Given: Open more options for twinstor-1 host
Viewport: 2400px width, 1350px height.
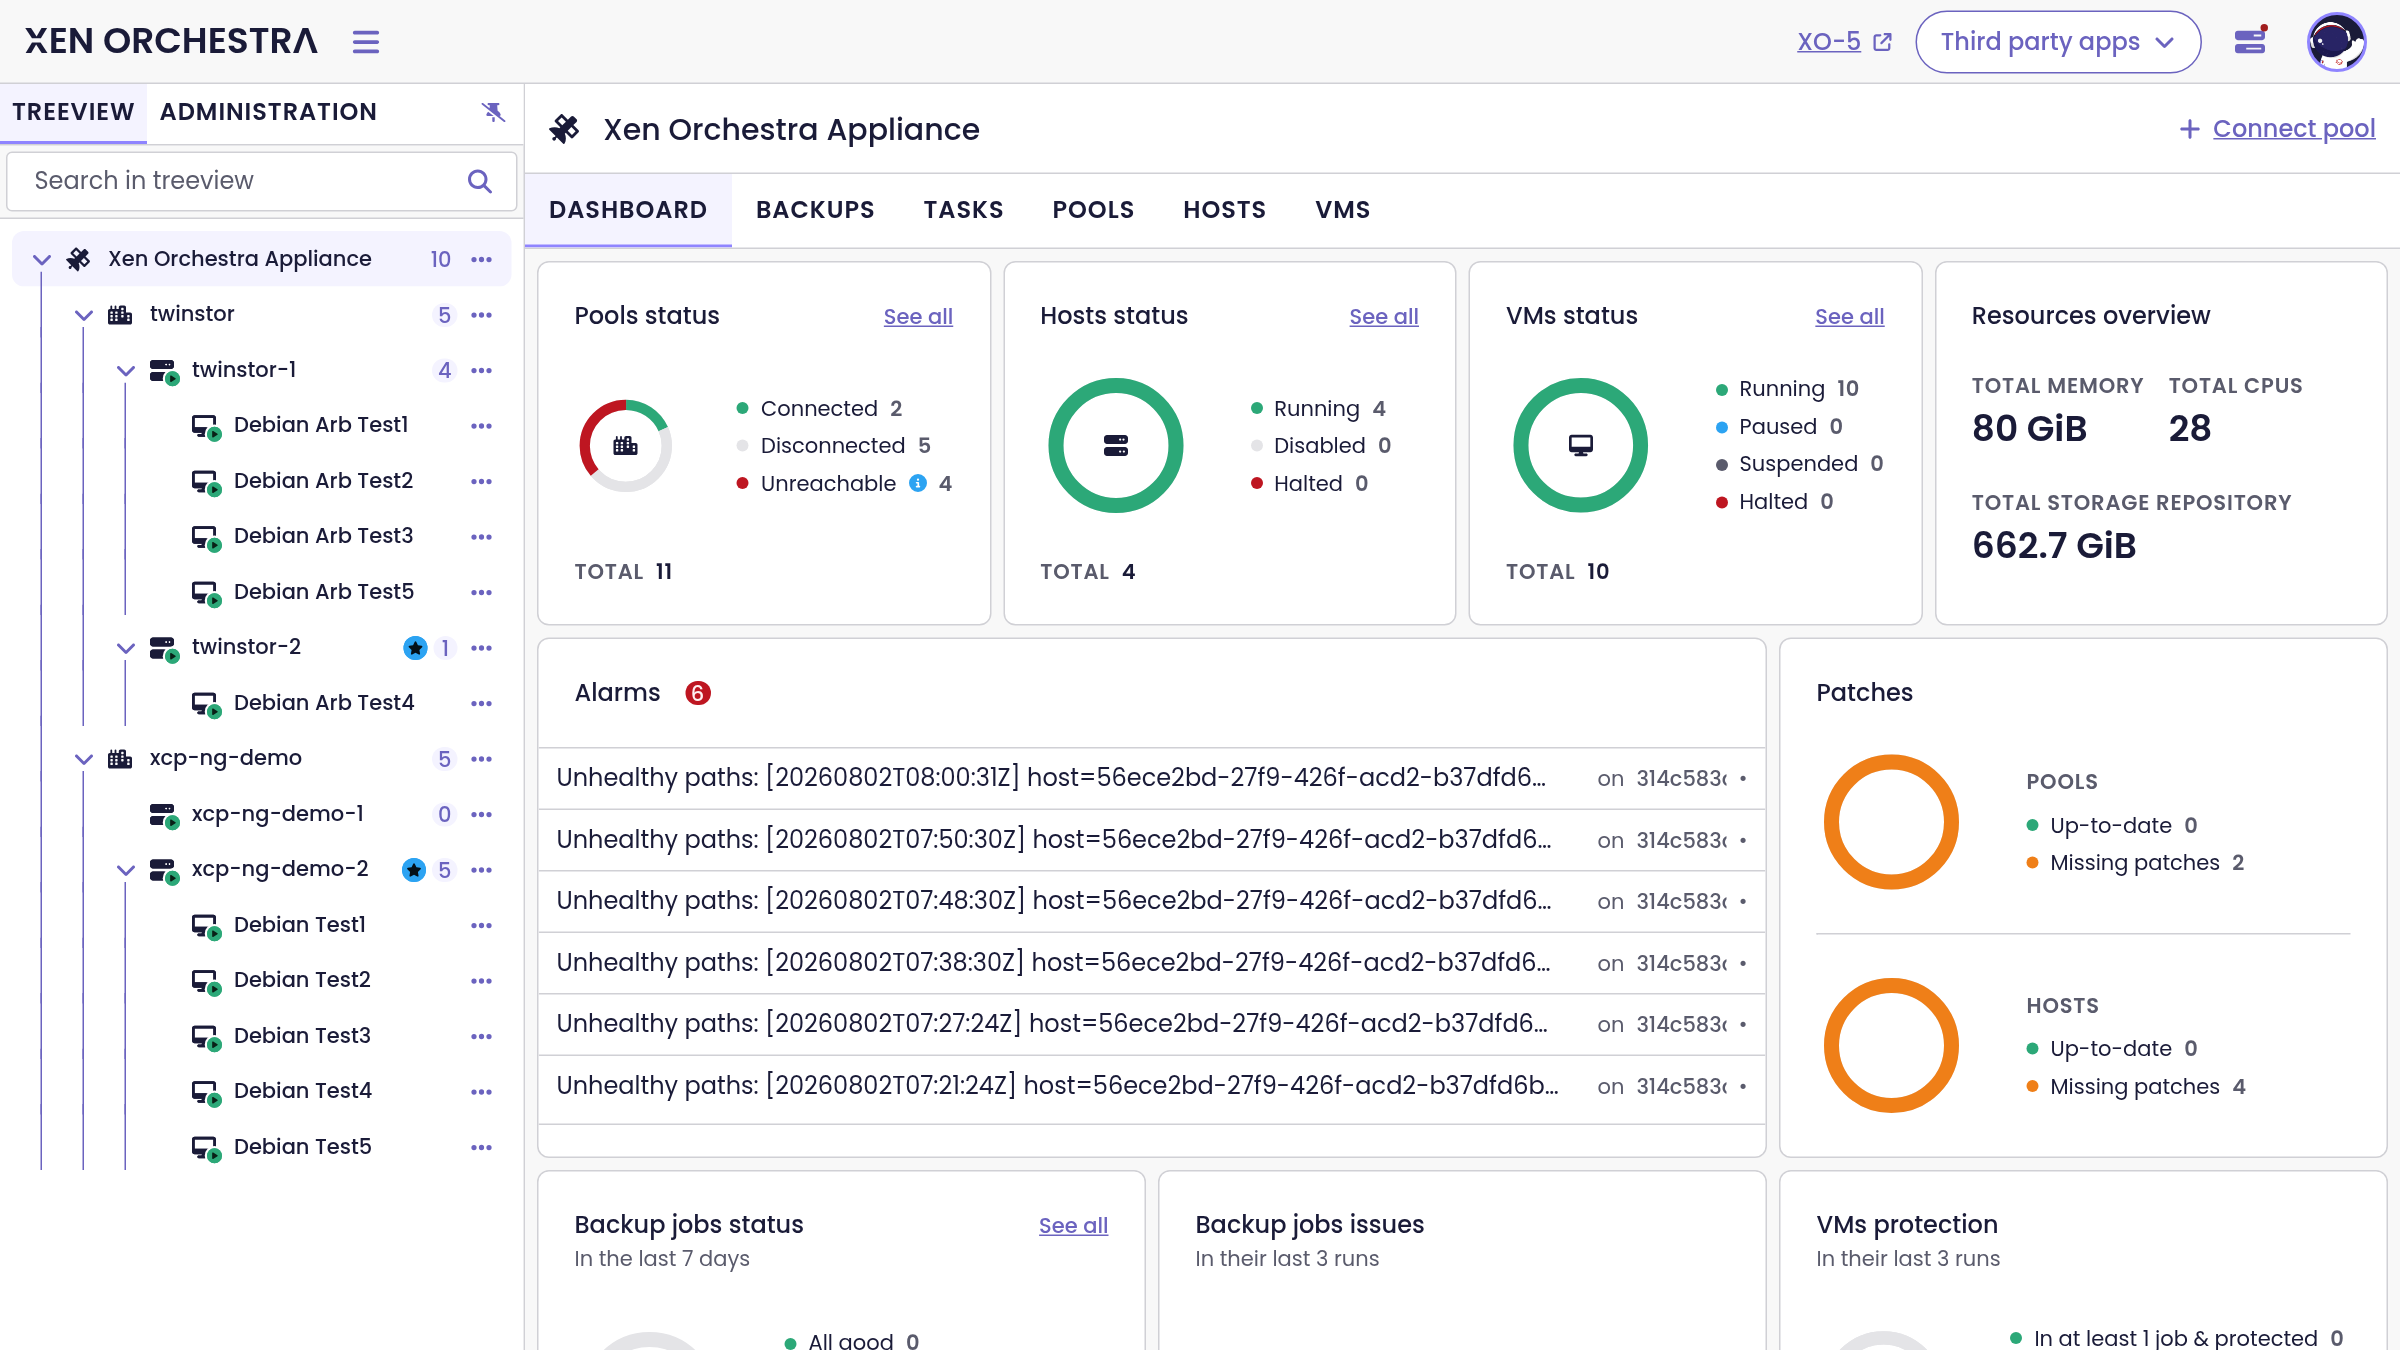Looking at the screenshot, I should (x=482, y=370).
